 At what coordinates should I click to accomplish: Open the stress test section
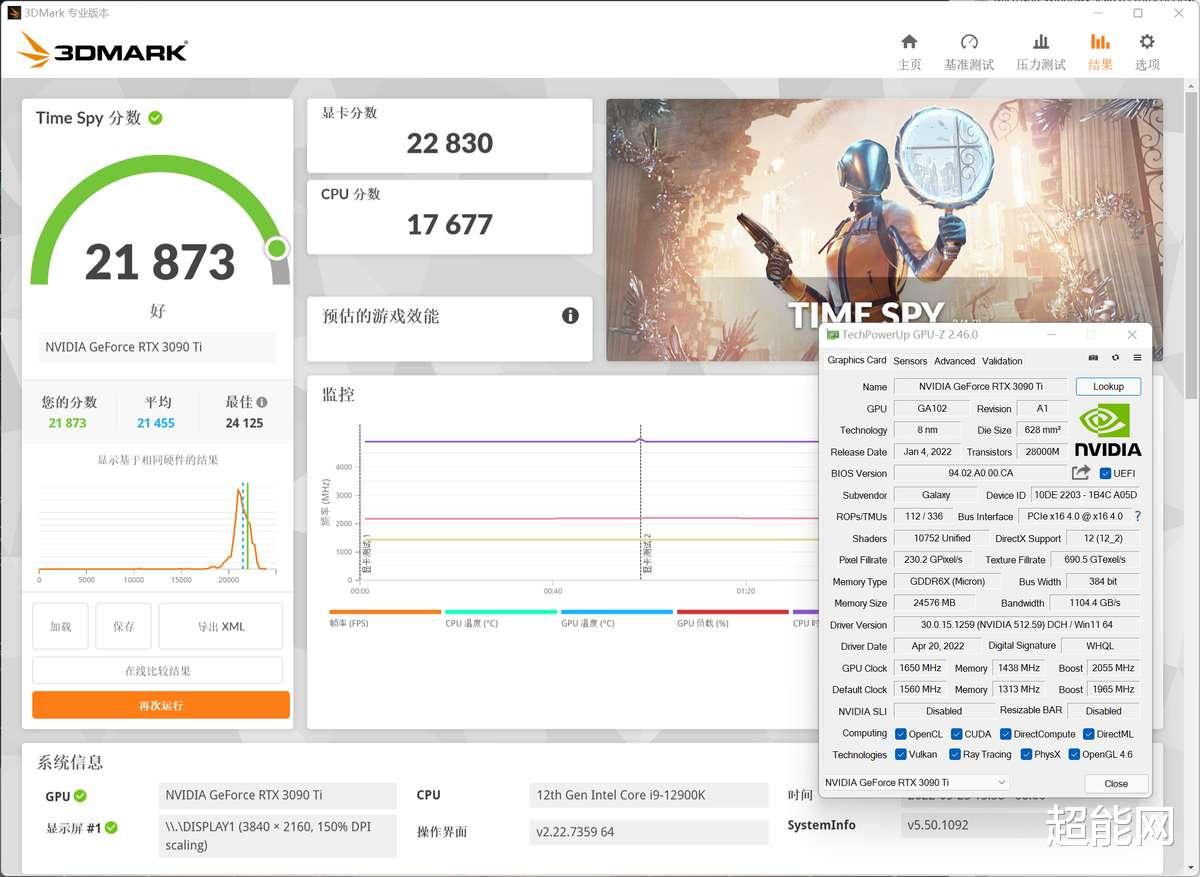point(1040,50)
